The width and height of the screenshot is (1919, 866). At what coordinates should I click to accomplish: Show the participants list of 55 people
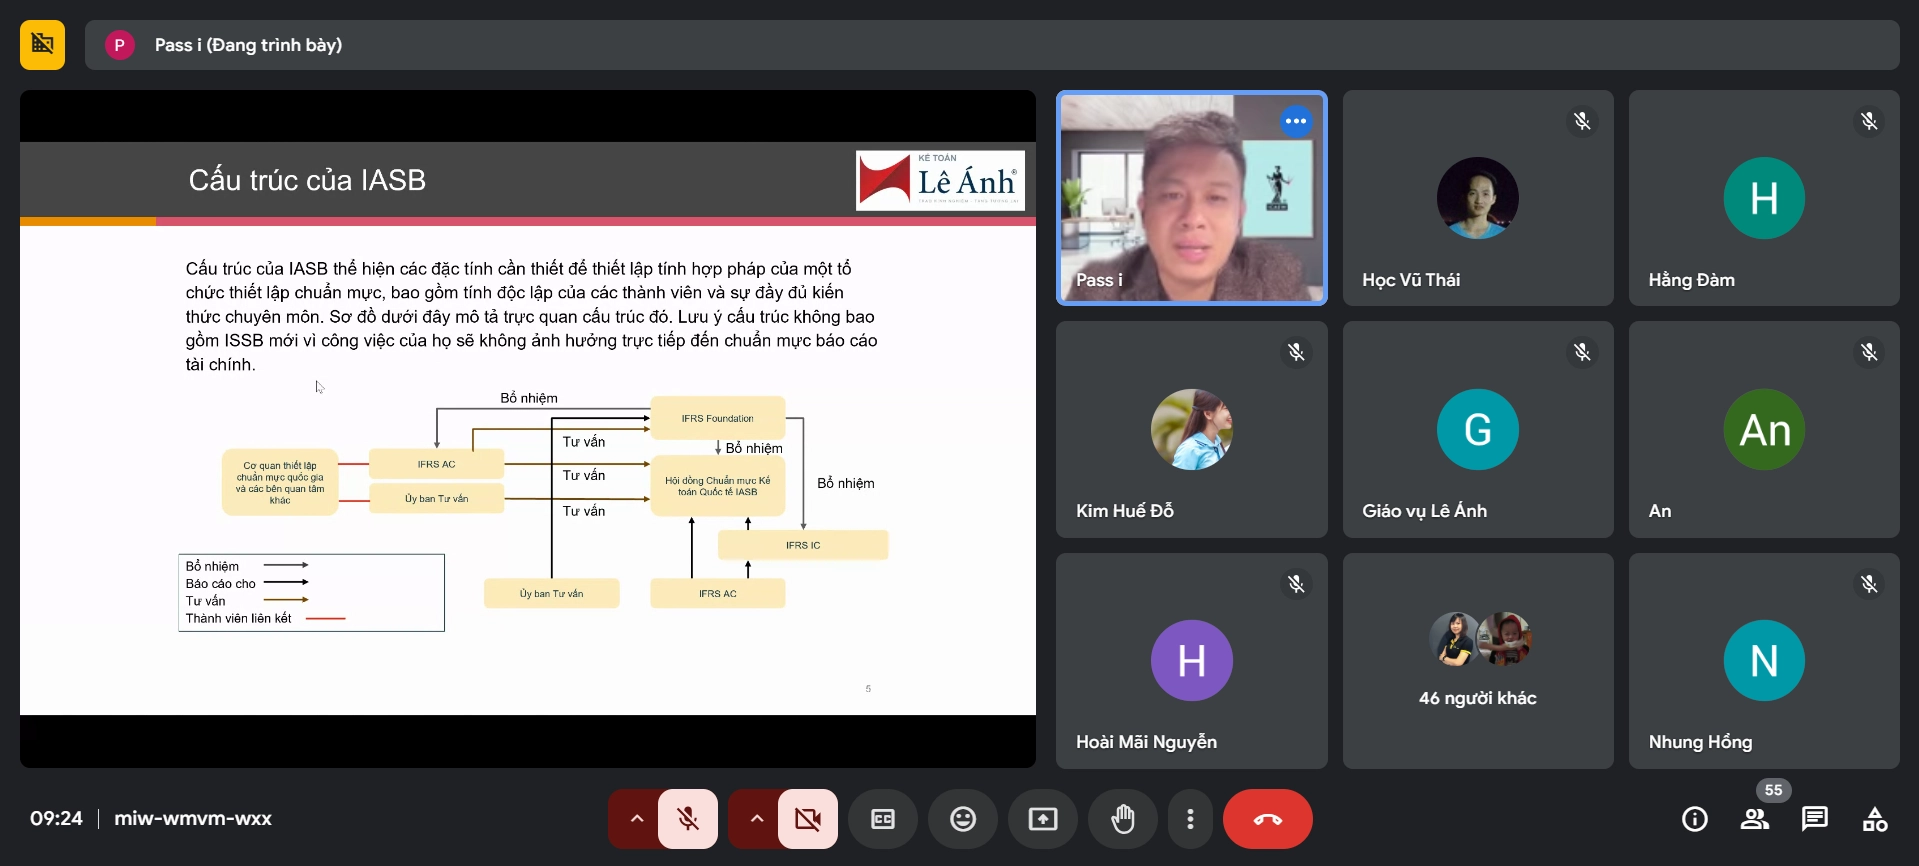pyautogui.click(x=1755, y=819)
